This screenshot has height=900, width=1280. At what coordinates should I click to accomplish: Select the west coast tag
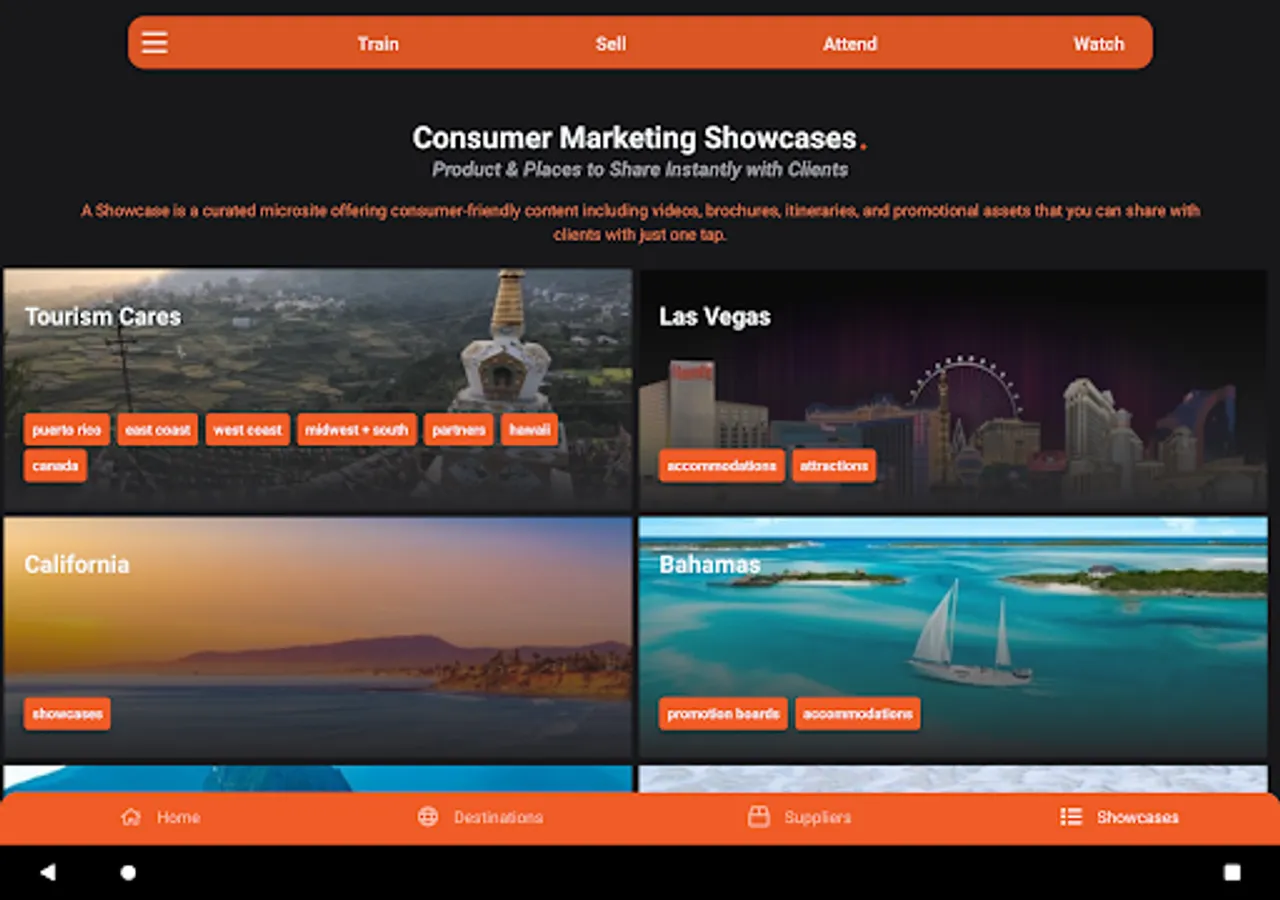click(248, 430)
